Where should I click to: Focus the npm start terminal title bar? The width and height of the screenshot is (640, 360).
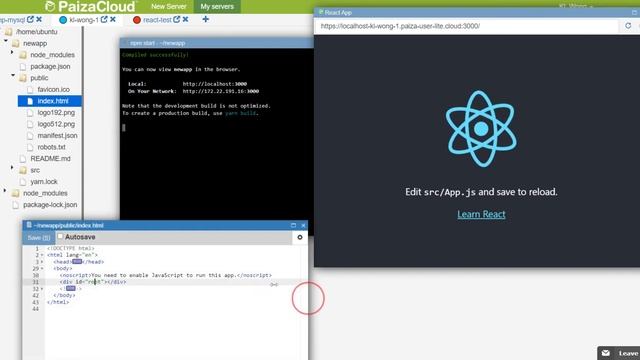point(217,43)
